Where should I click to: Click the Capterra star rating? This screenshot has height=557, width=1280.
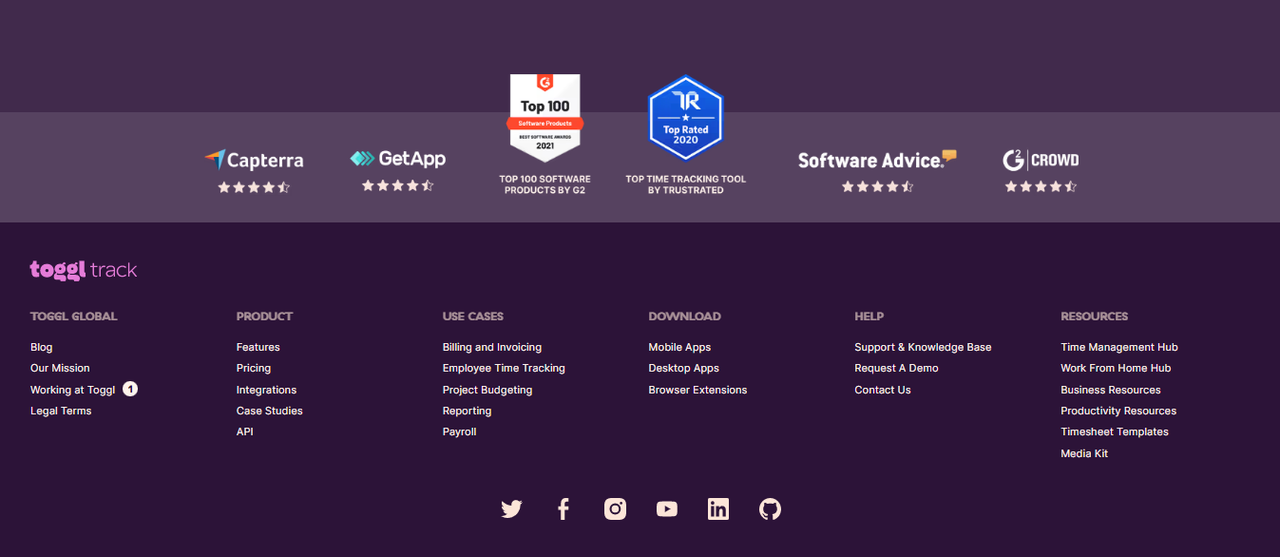[254, 187]
